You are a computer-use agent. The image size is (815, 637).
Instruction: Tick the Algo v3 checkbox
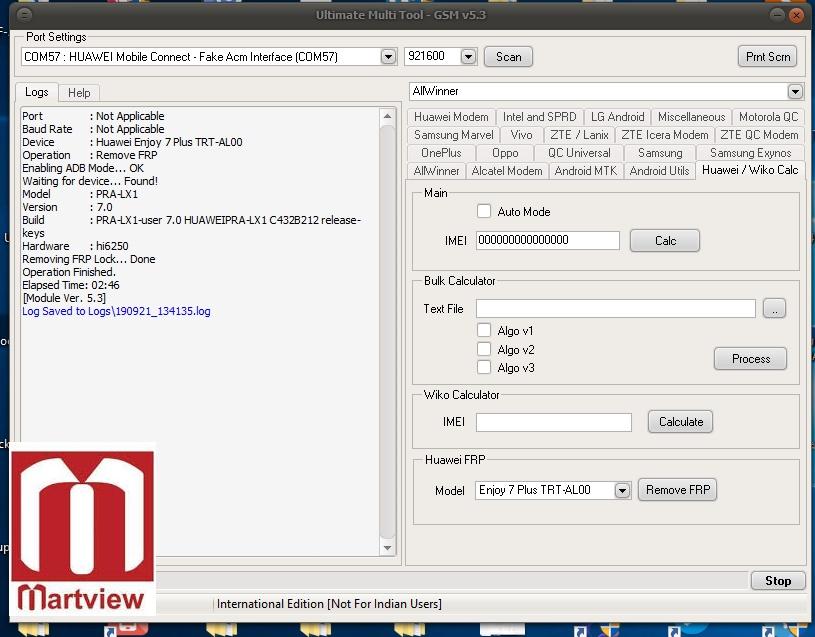tap(484, 367)
